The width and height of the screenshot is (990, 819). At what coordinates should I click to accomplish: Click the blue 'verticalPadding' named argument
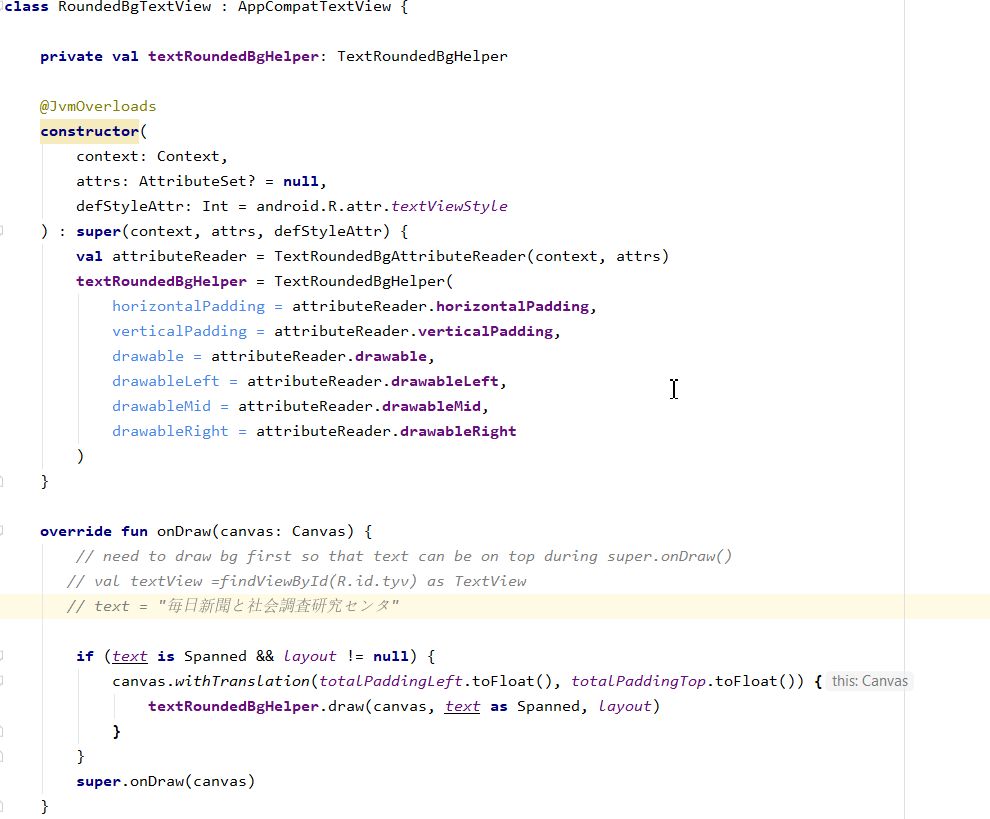coord(179,332)
